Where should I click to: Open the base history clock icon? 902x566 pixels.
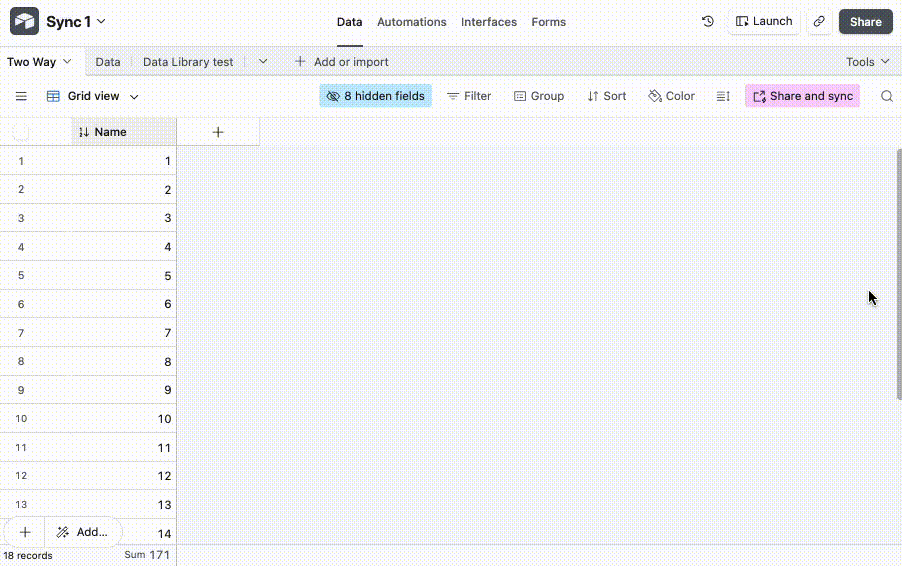tap(708, 21)
